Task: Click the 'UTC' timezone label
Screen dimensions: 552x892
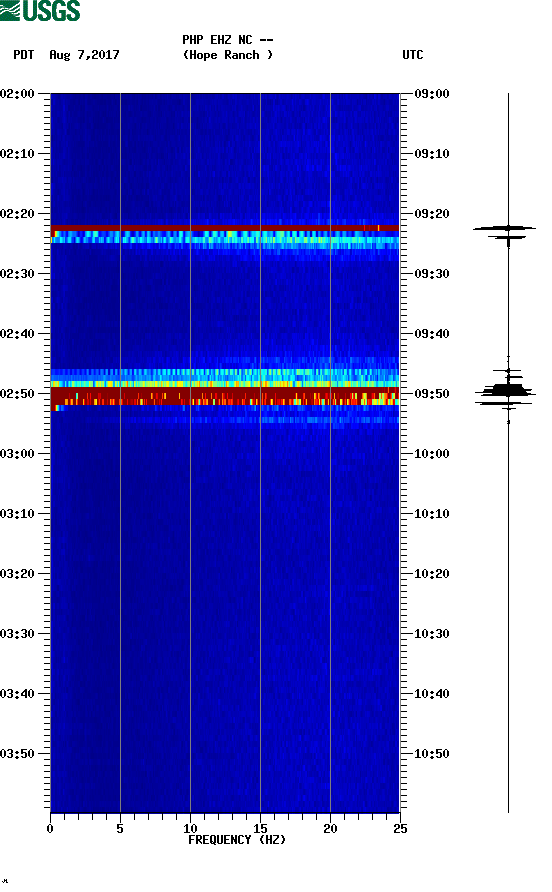Action: click(413, 55)
